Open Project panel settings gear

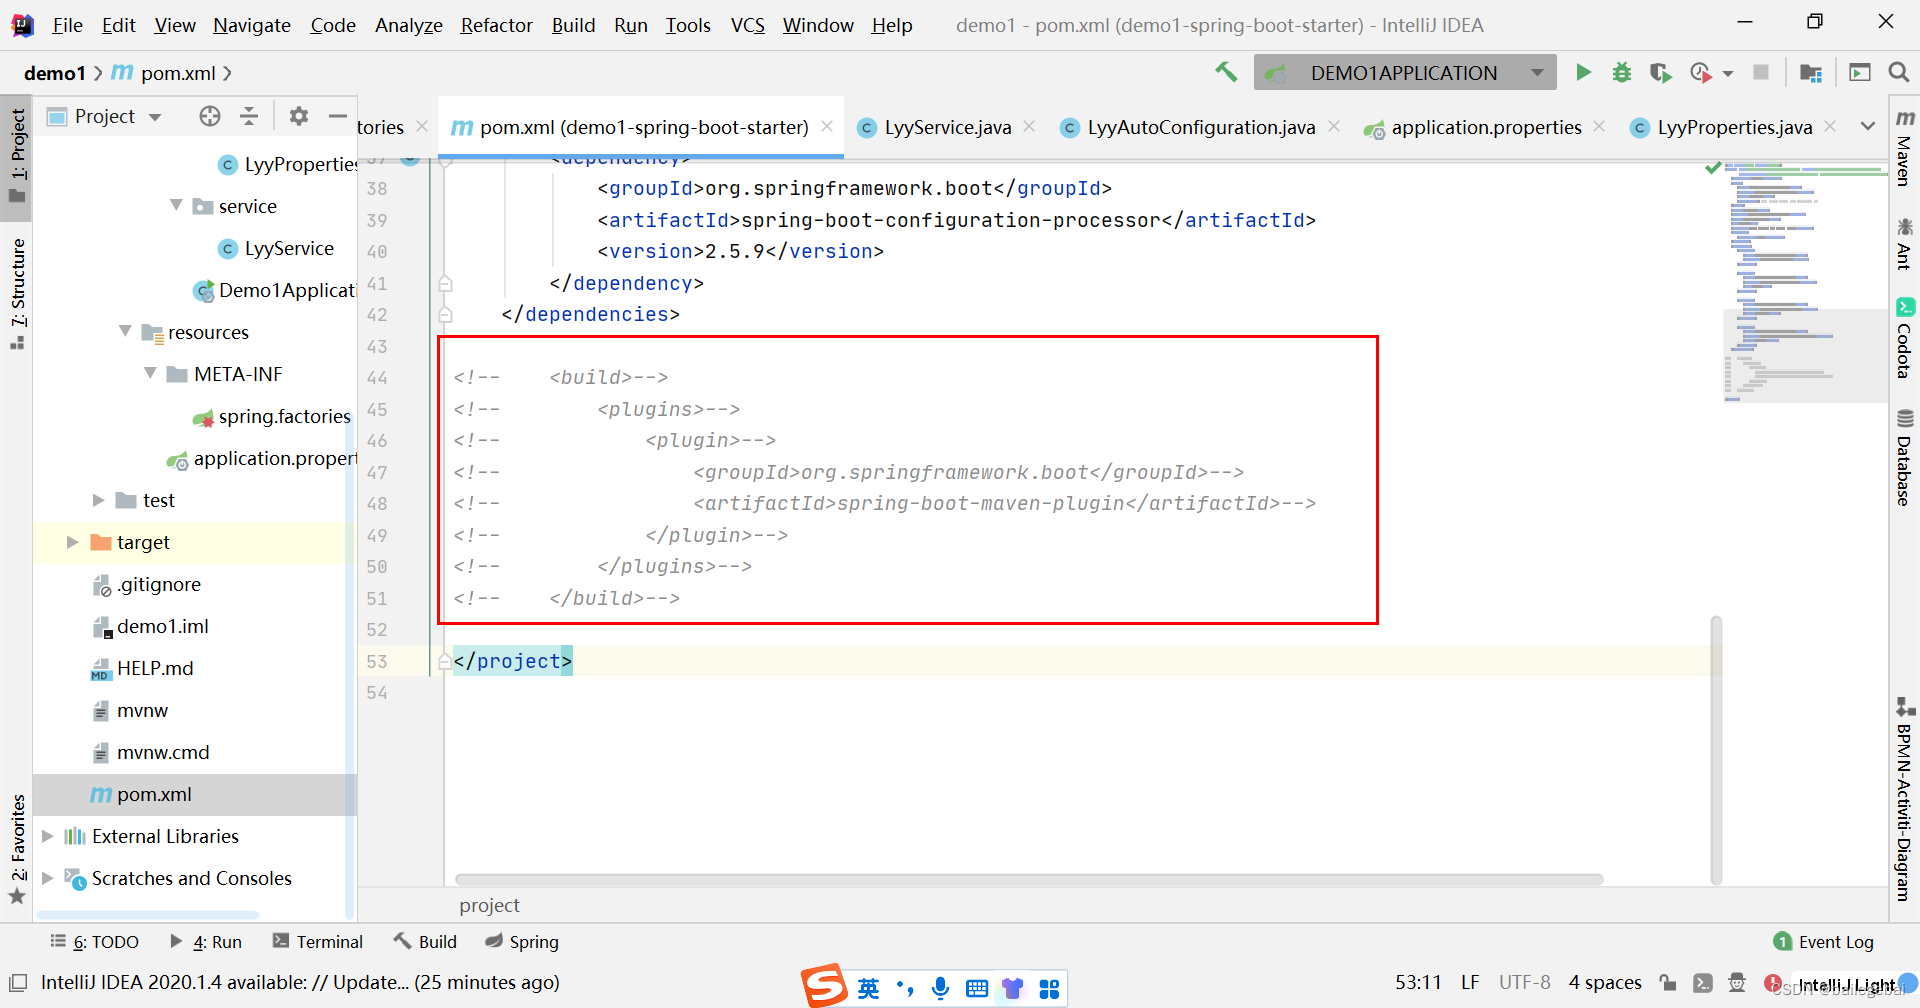coord(298,116)
